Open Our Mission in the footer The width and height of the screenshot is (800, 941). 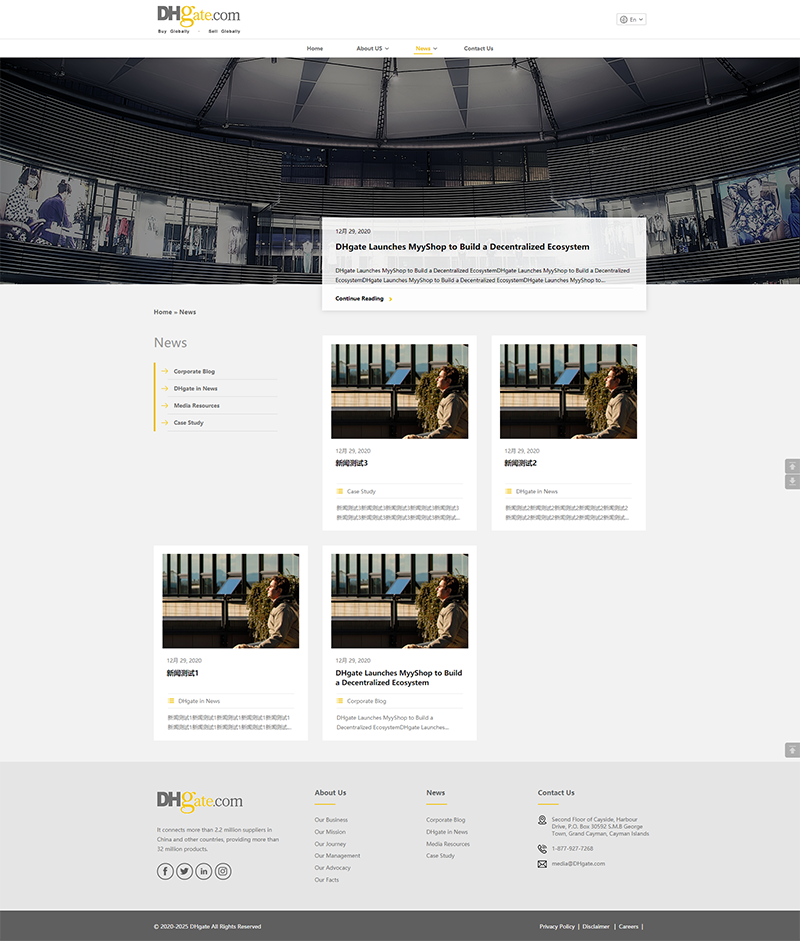point(330,832)
